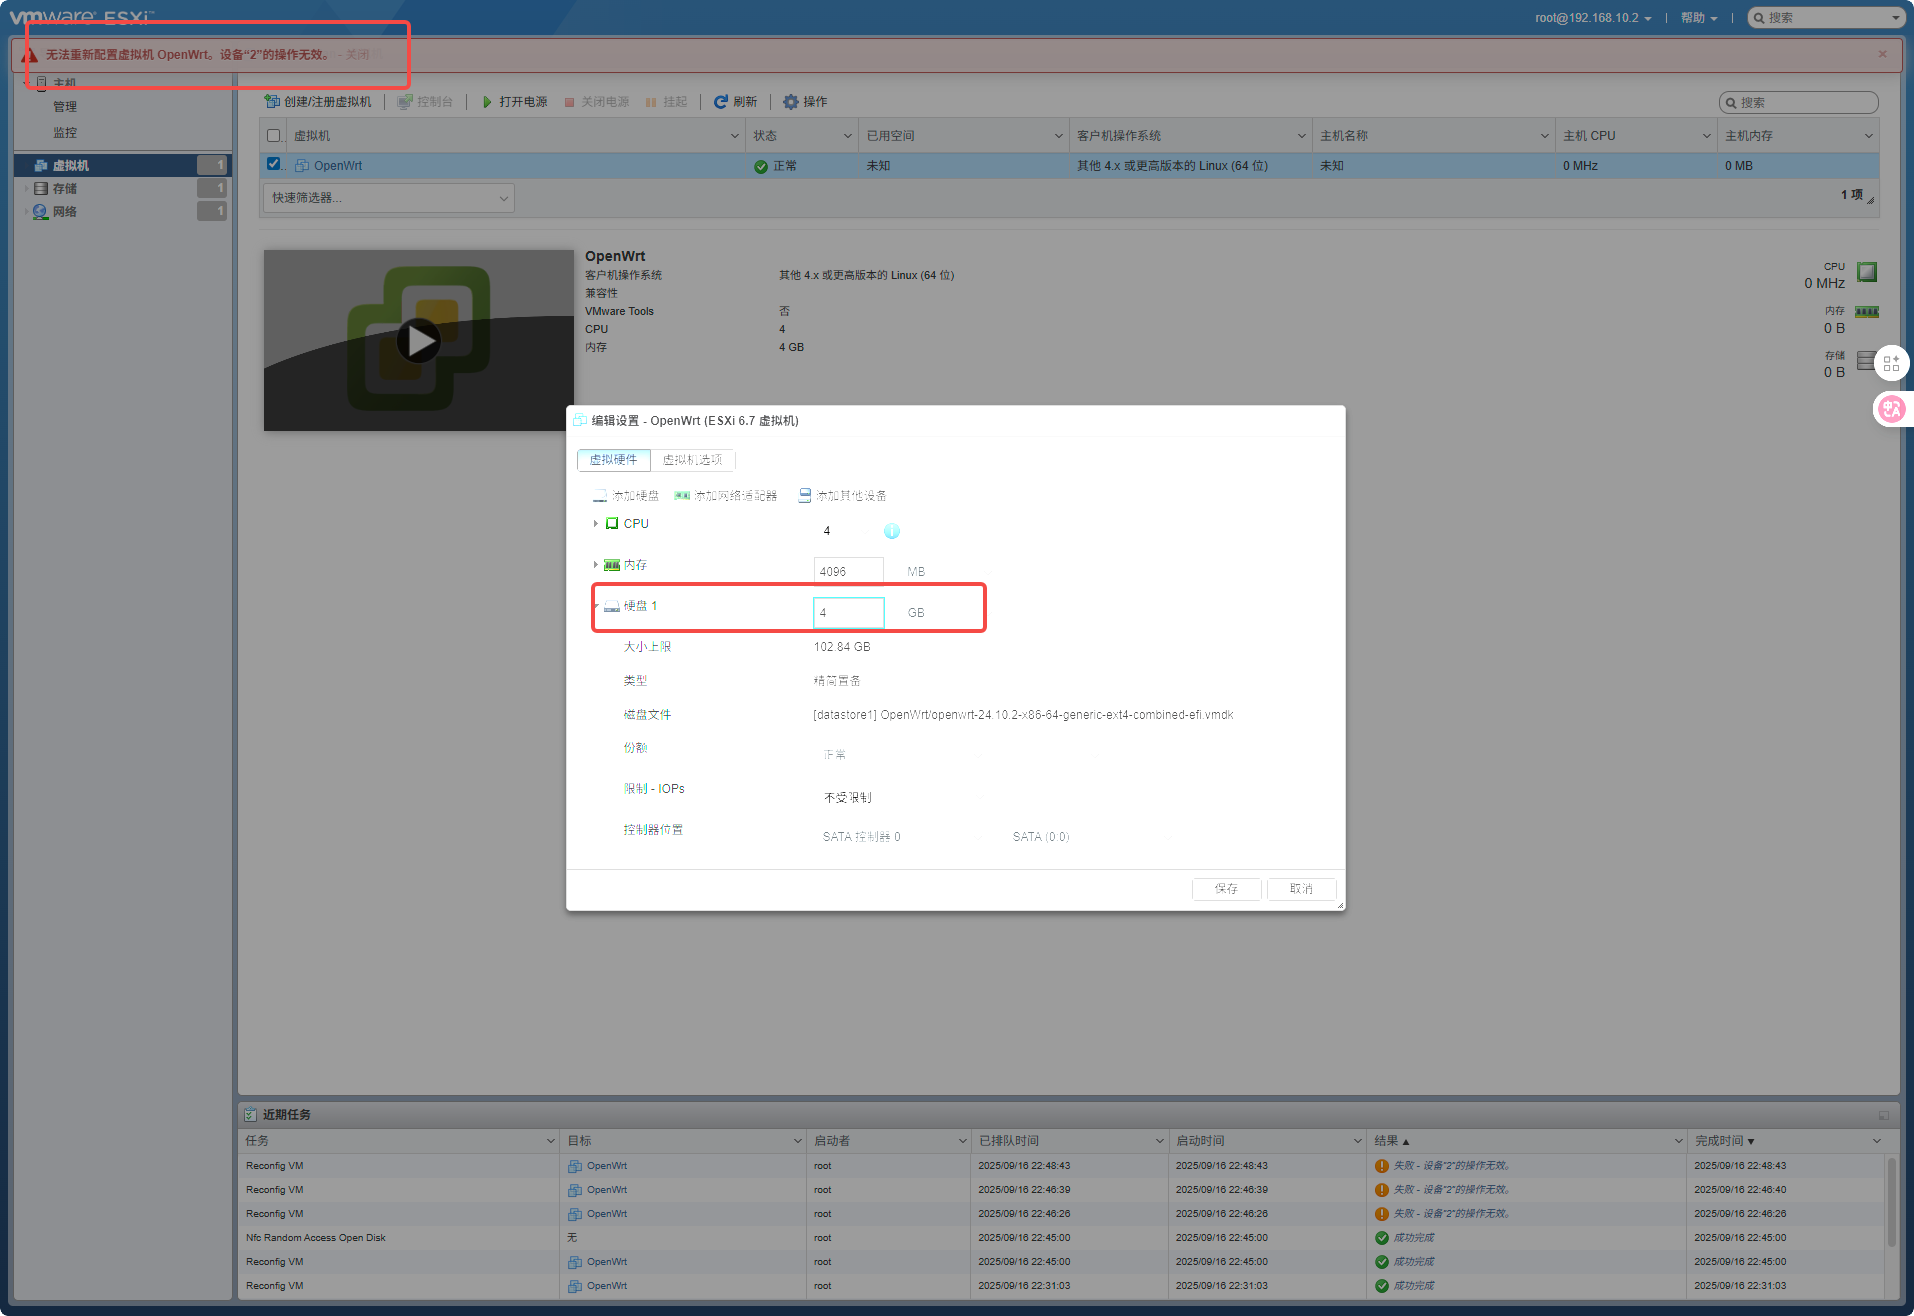
Task: Click the success icon of the 22:31:03 task
Action: click(1382, 1286)
